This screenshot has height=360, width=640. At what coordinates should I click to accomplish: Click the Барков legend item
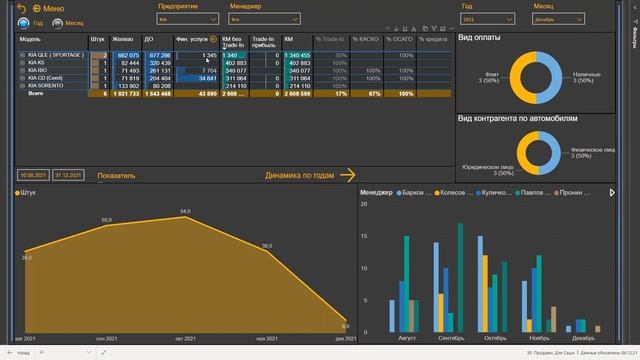pyautogui.click(x=414, y=193)
